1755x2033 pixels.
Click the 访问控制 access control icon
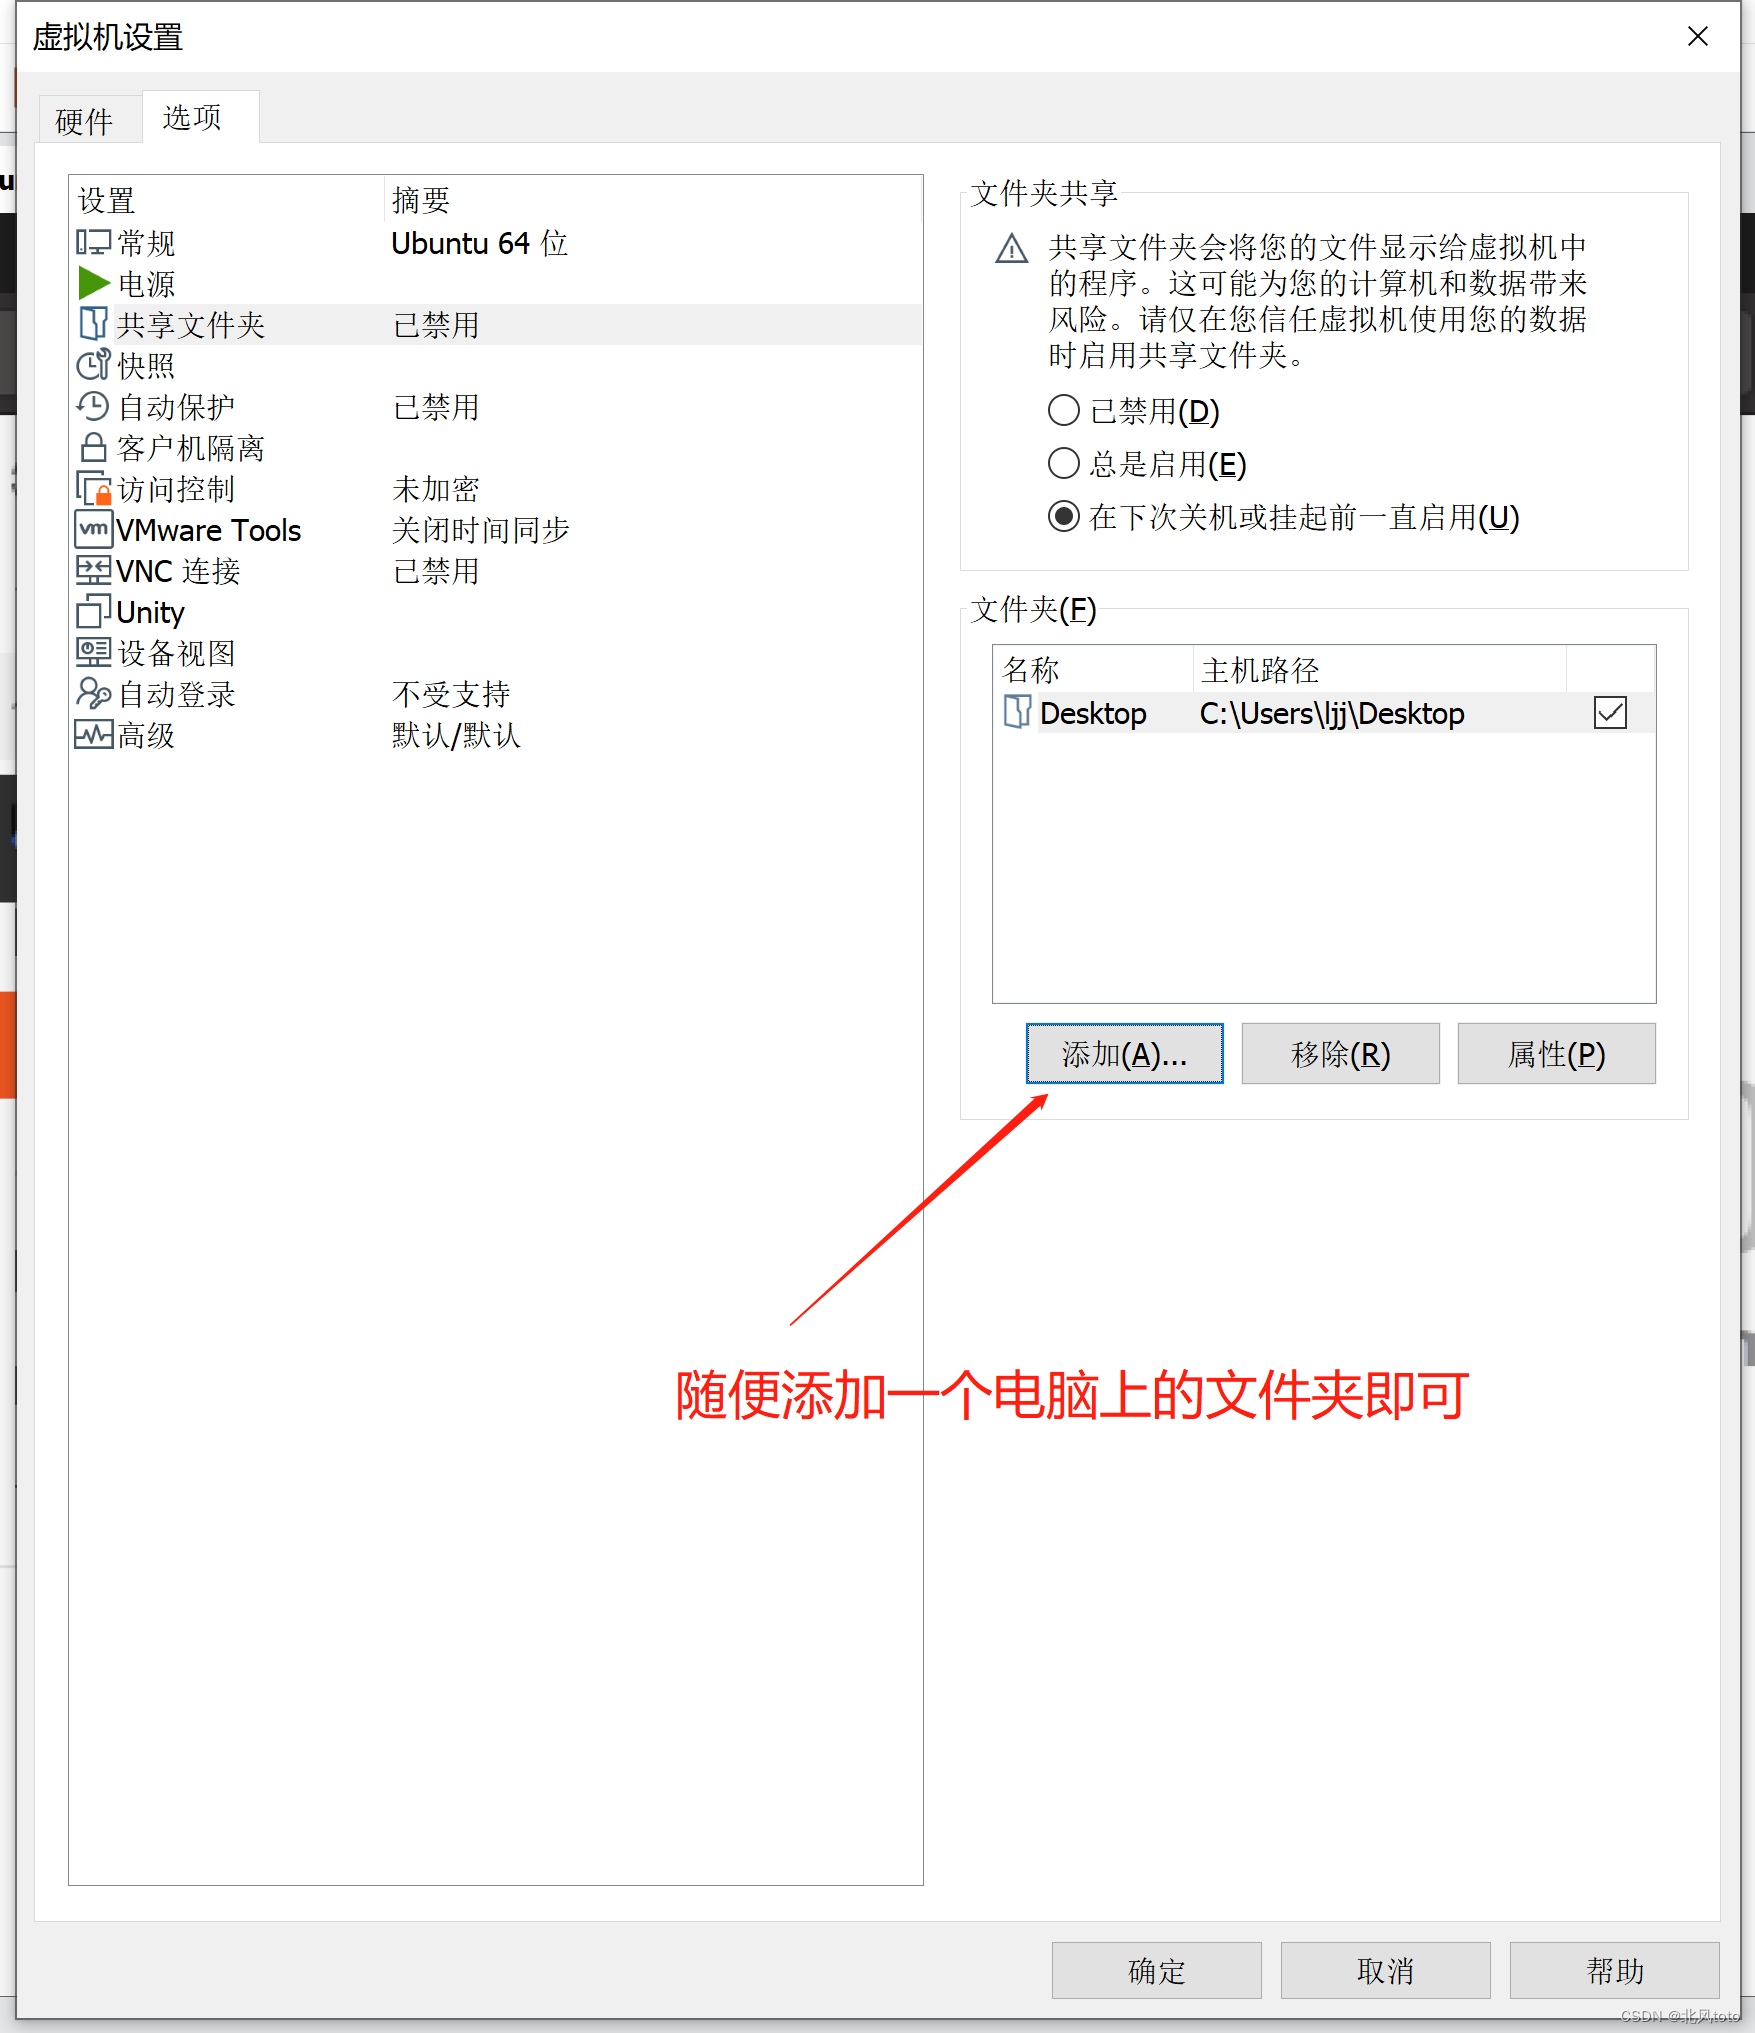[x=93, y=488]
